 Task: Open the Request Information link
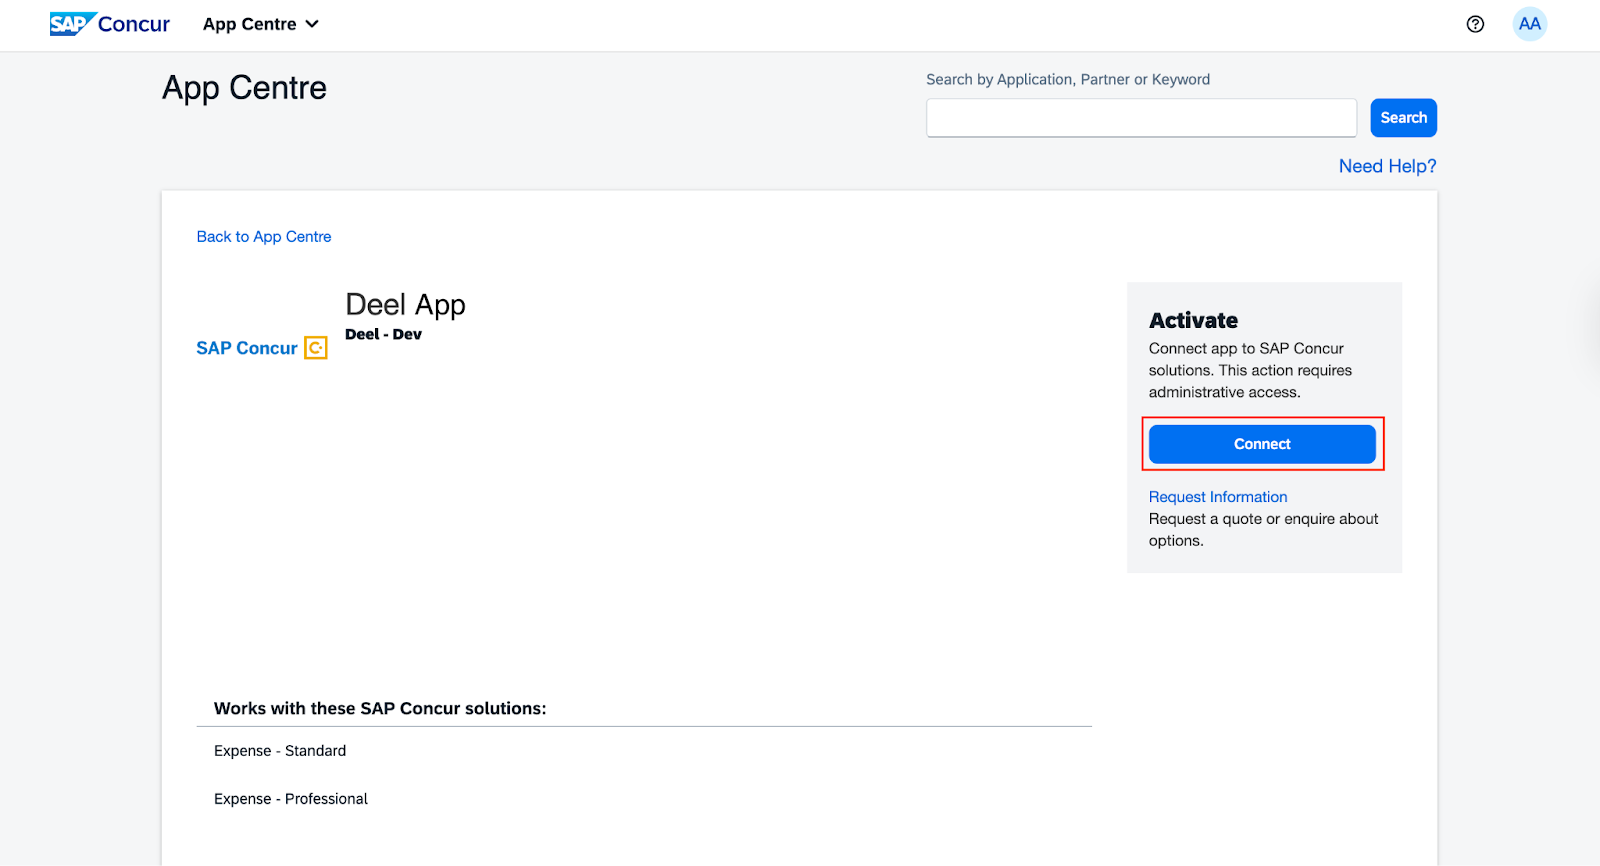coord(1217,497)
